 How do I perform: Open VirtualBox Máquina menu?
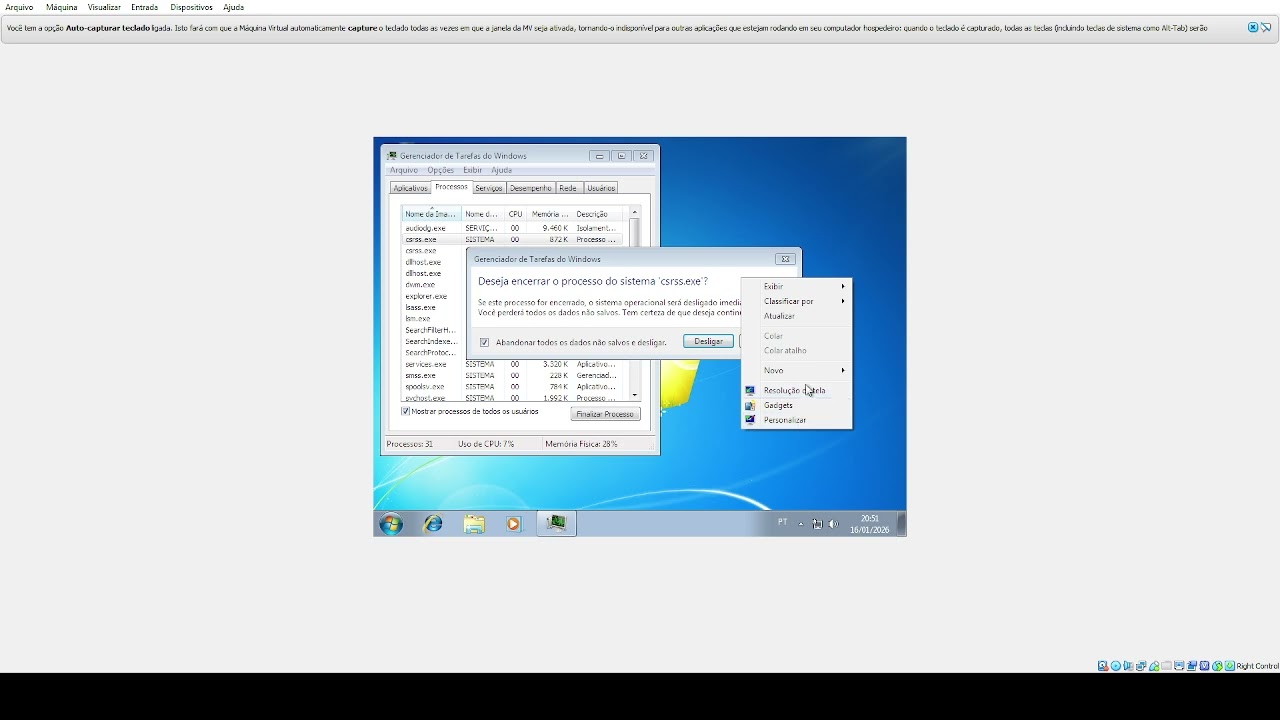(x=62, y=7)
